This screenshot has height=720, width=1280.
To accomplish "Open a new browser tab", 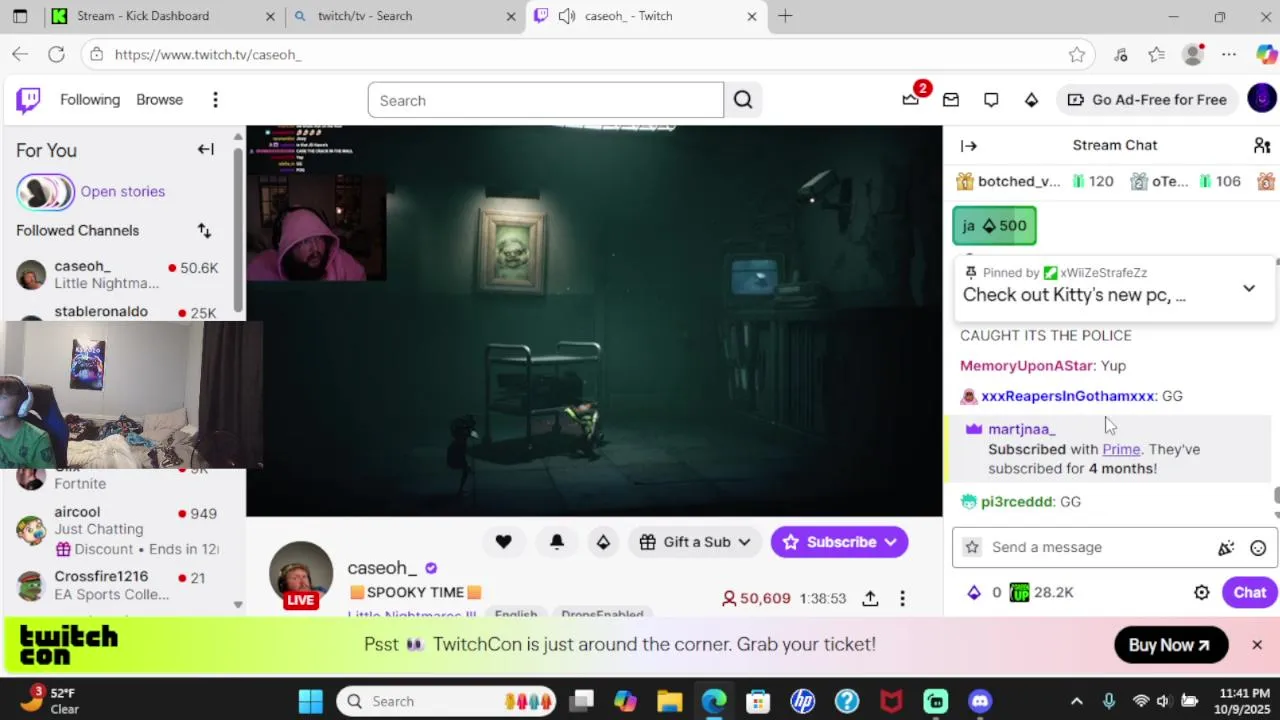I will click(x=785, y=16).
